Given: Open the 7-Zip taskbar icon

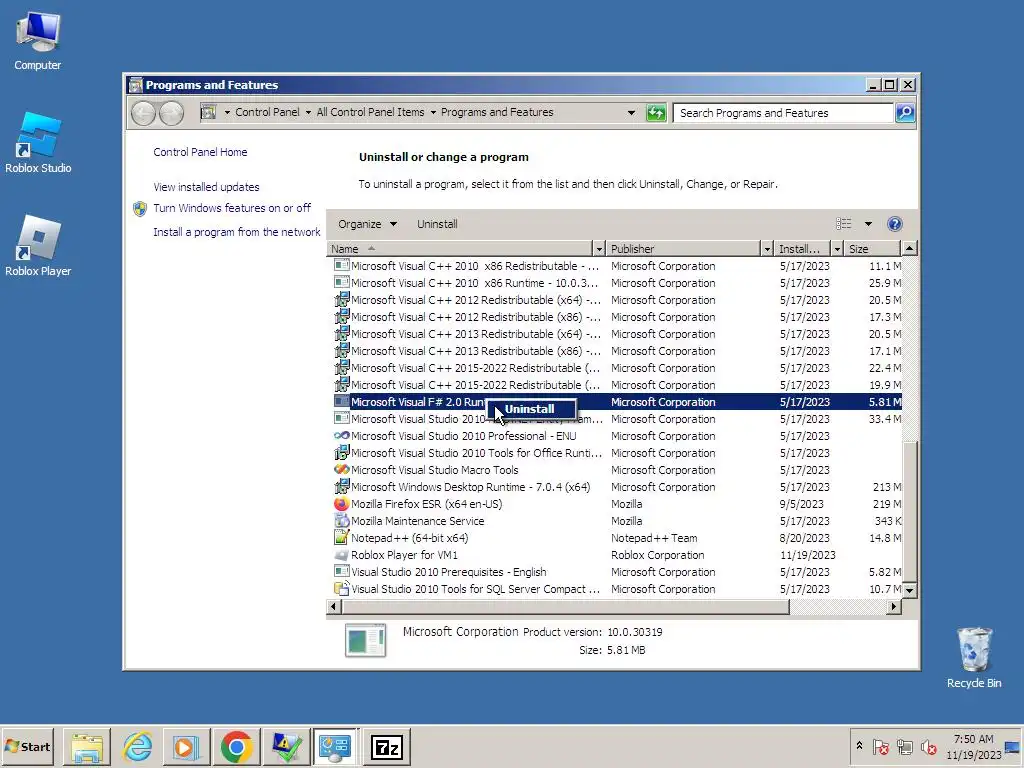Looking at the screenshot, I should click(x=387, y=747).
